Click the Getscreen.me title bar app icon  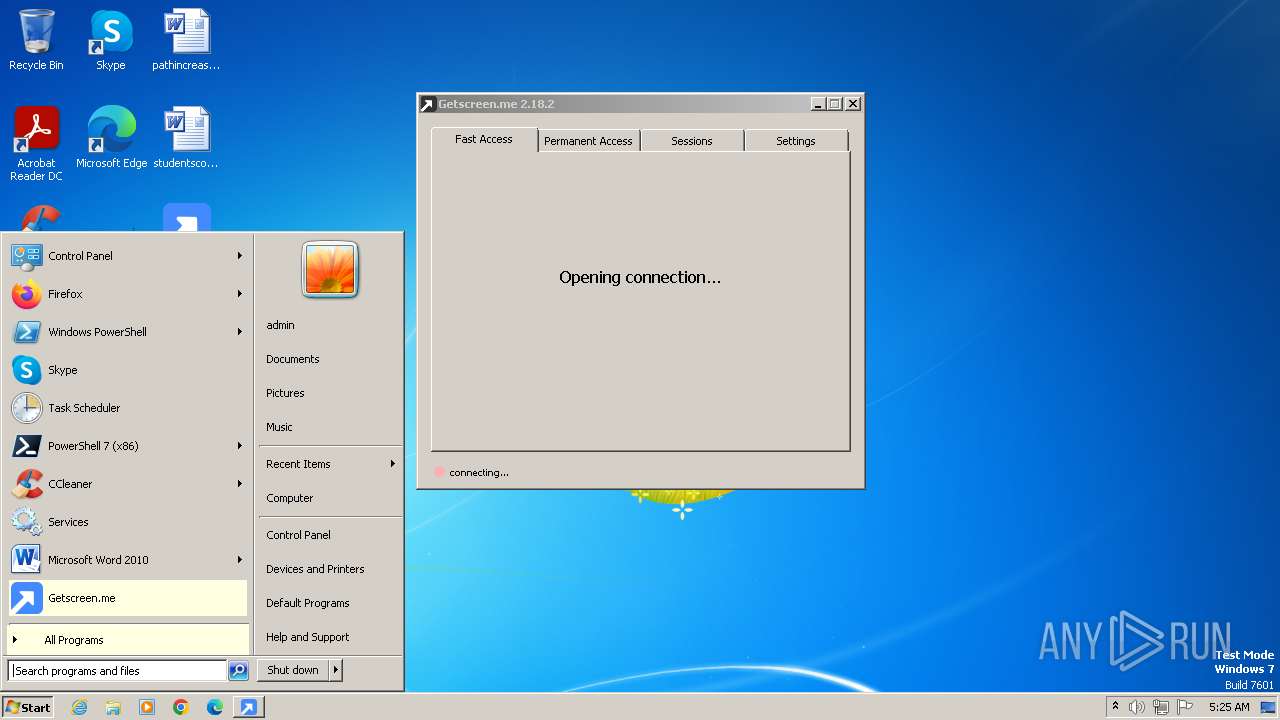coord(427,104)
